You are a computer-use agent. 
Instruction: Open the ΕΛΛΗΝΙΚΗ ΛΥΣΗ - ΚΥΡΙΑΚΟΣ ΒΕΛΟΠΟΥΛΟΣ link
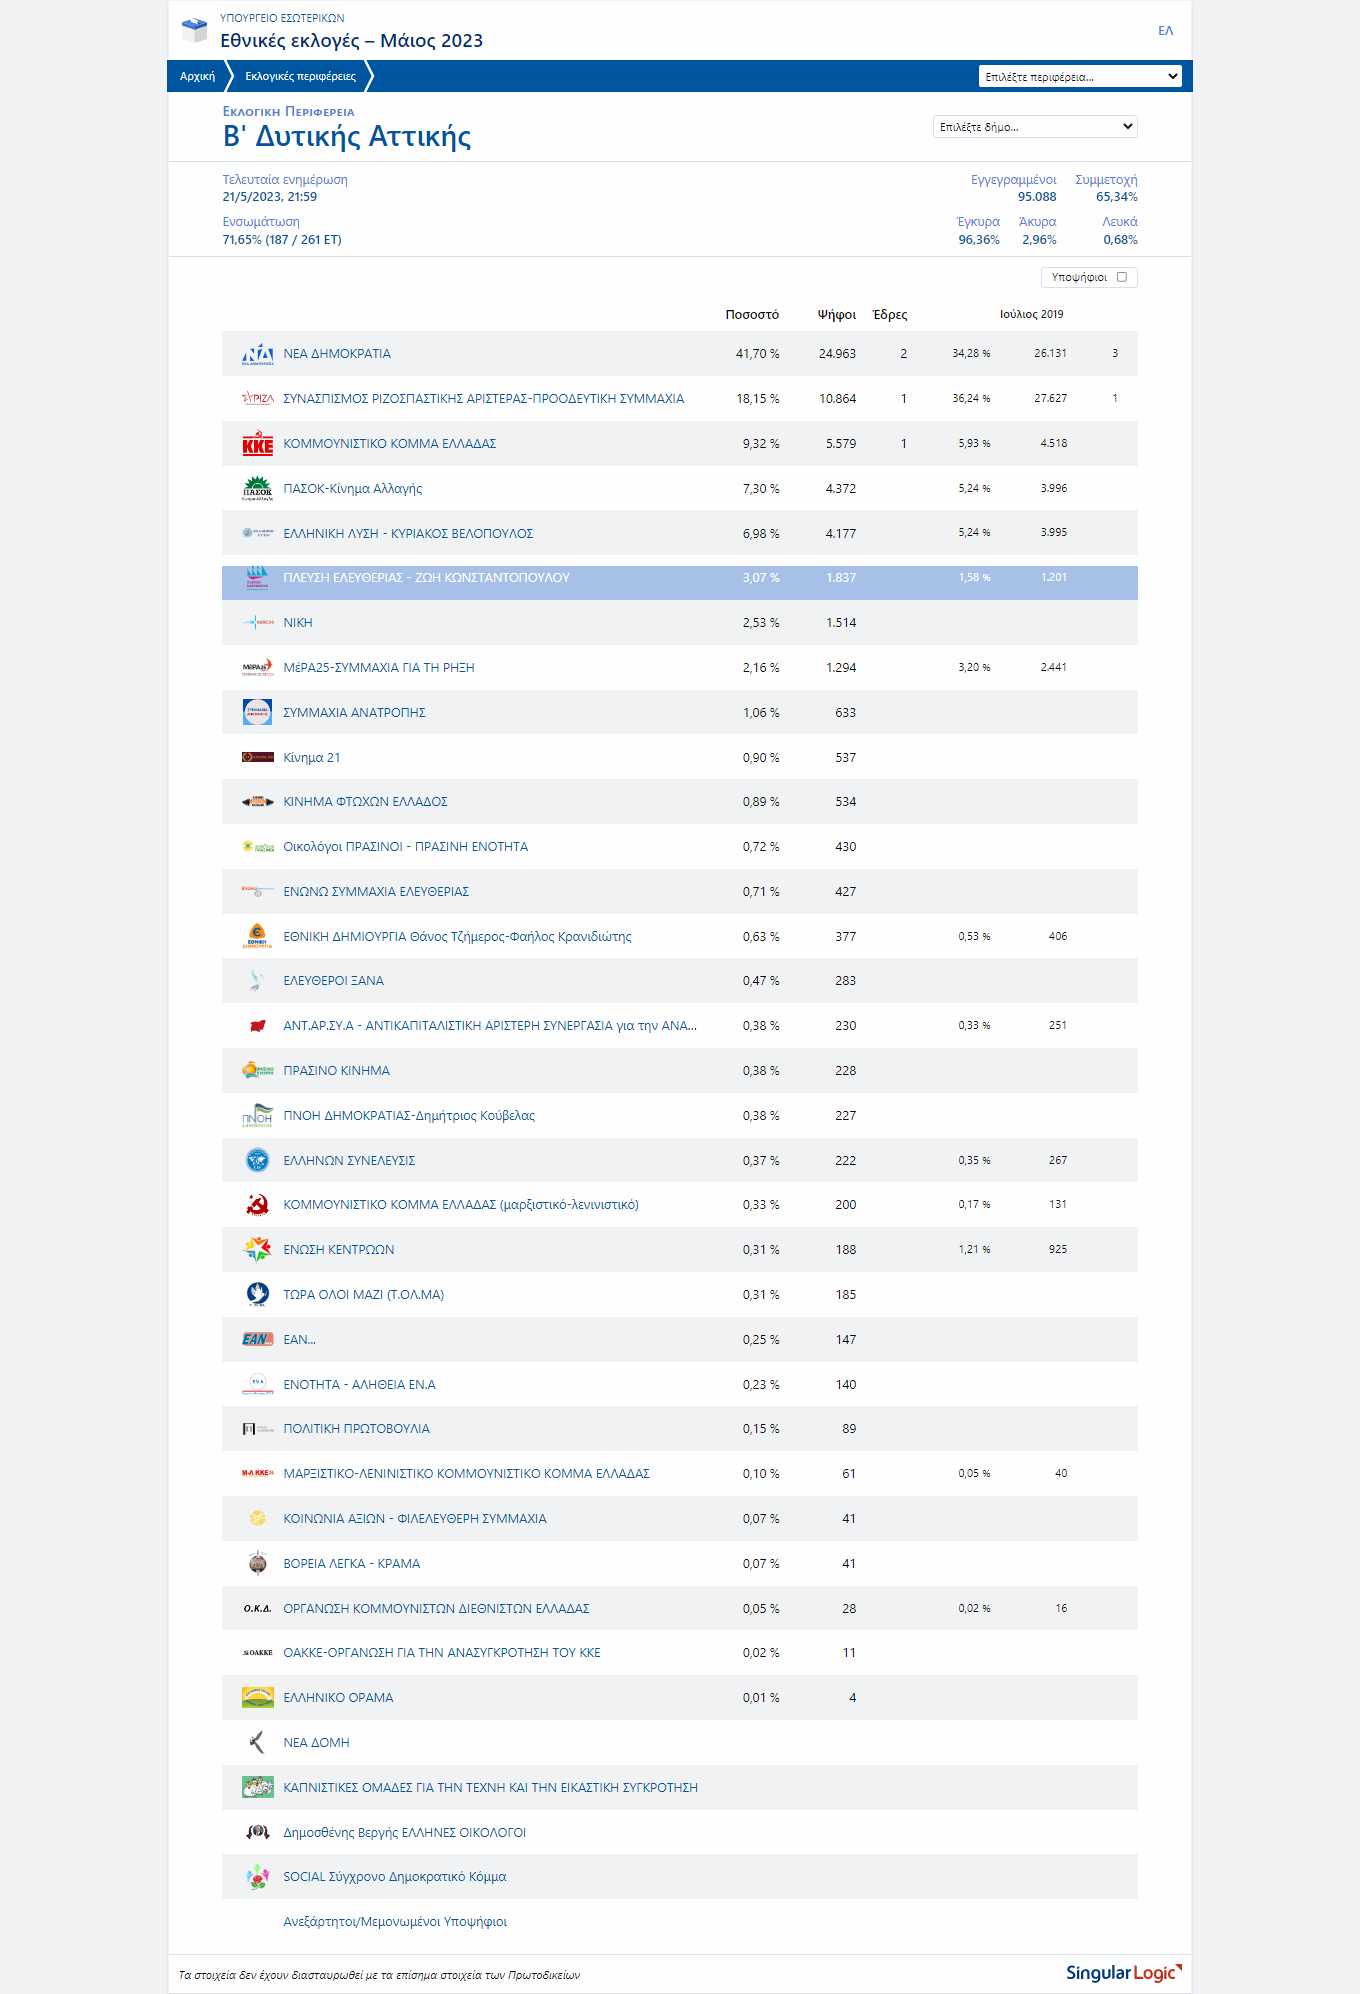(x=408, y=534)
